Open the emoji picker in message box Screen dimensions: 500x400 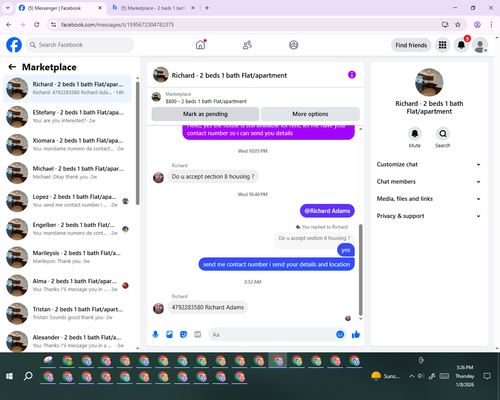click(340, 334)
